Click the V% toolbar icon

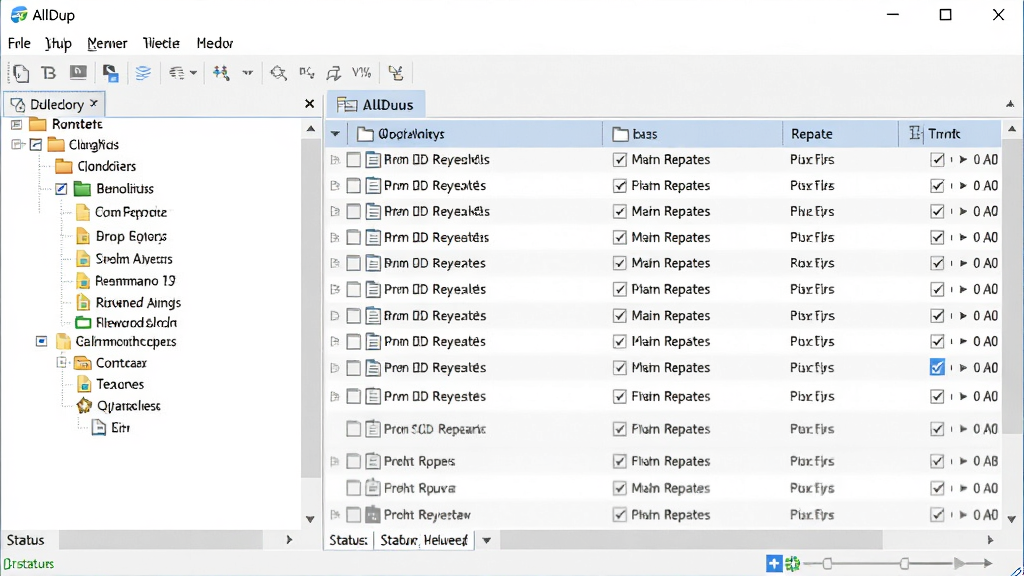(x=361, y=72)
